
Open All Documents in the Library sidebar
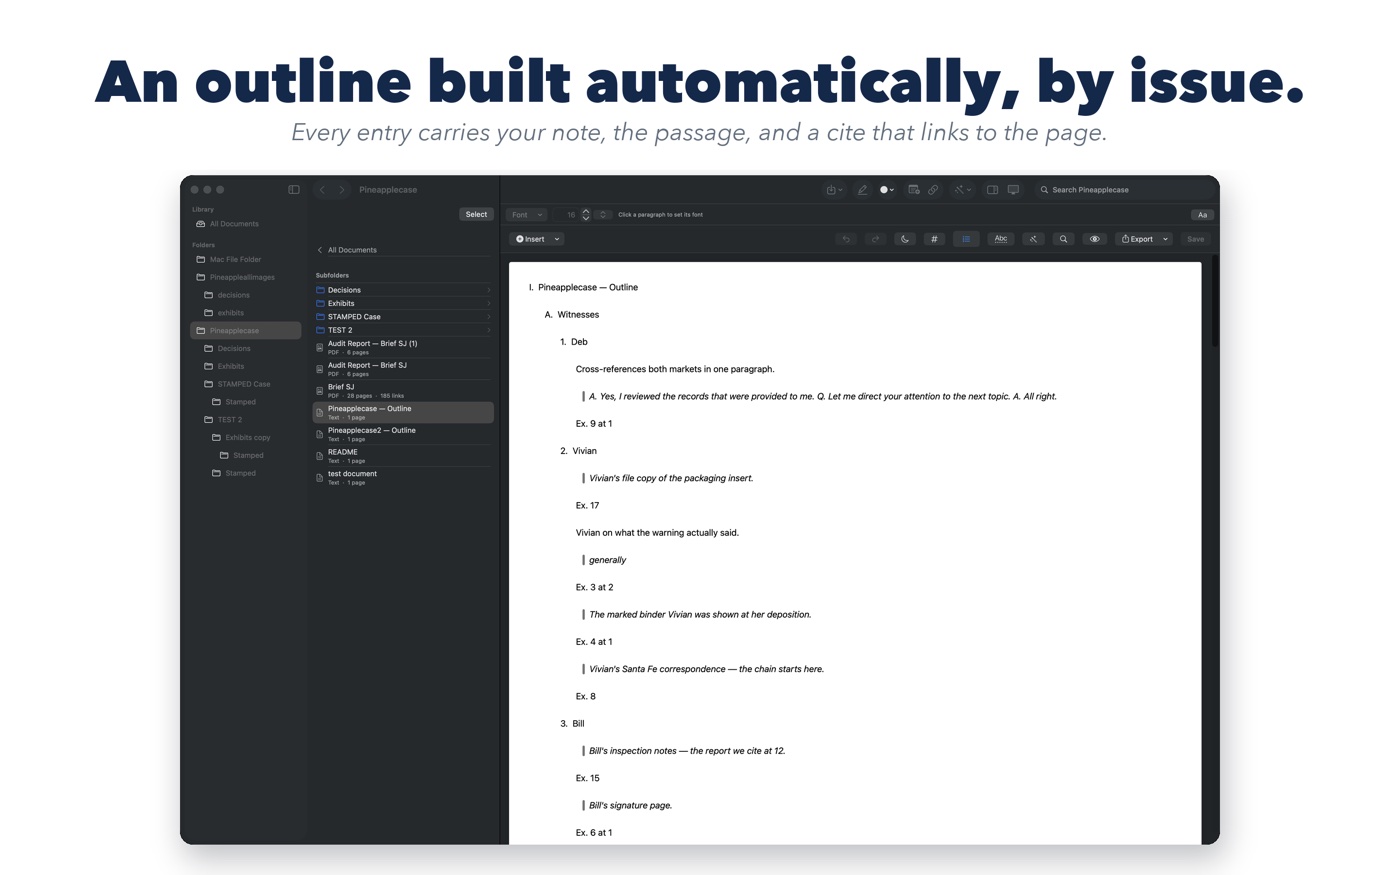(234, 224)
